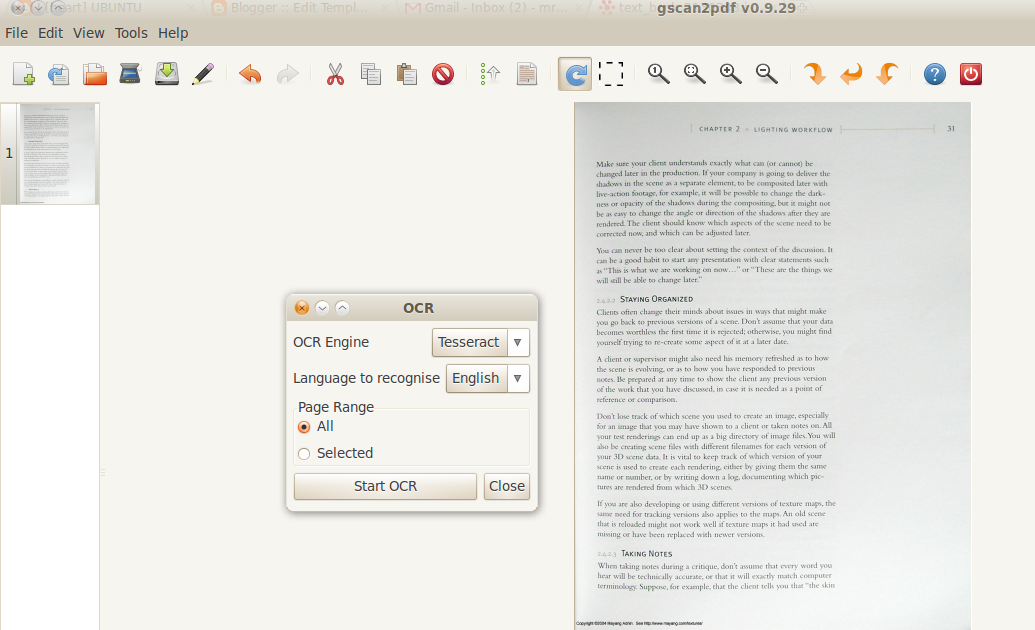Expand the OCR dialog with the down chevron

pyautogui.click(x=322, y=307)
